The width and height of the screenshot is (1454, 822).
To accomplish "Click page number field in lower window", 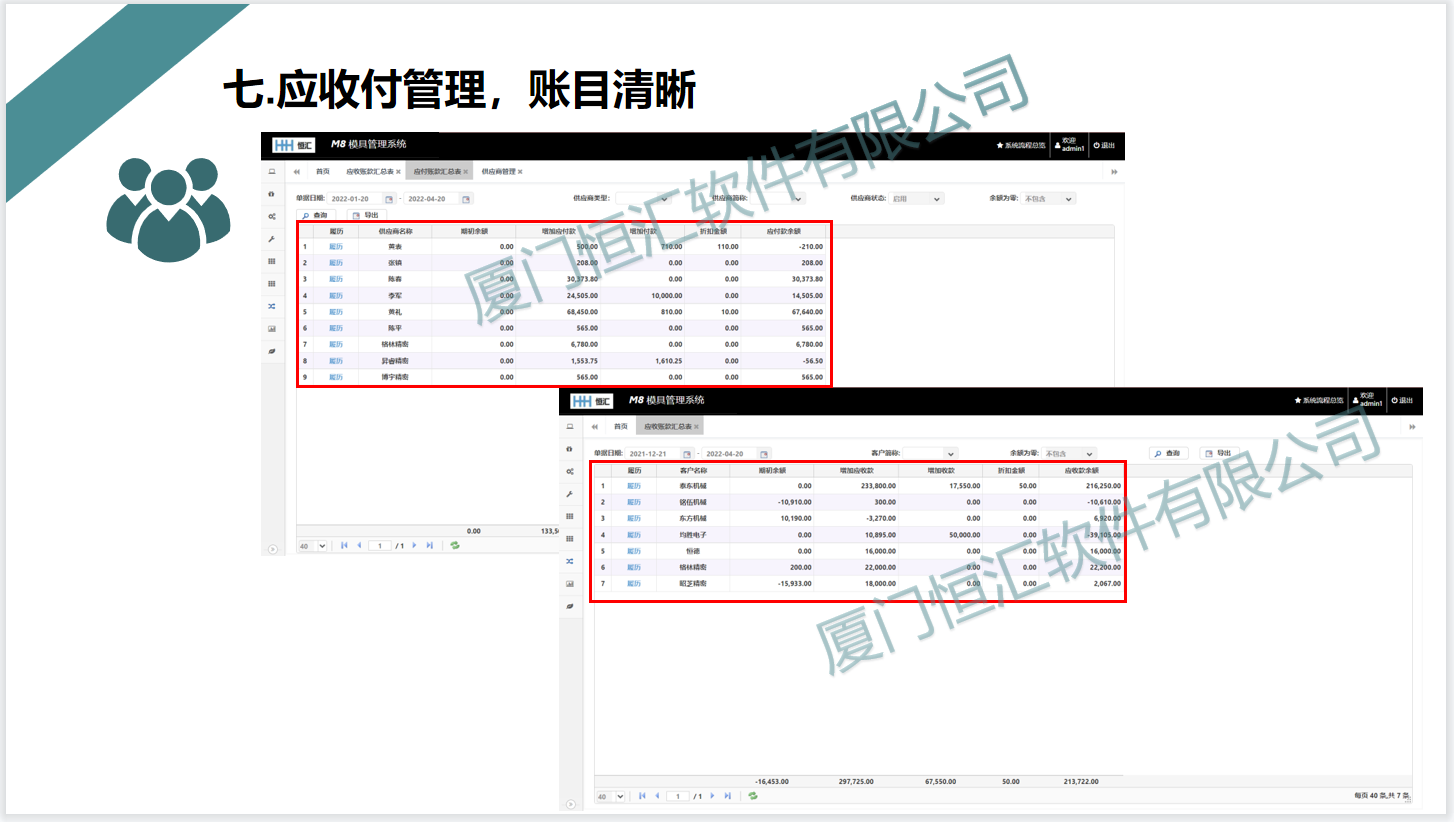I will [x=677, y=796].
